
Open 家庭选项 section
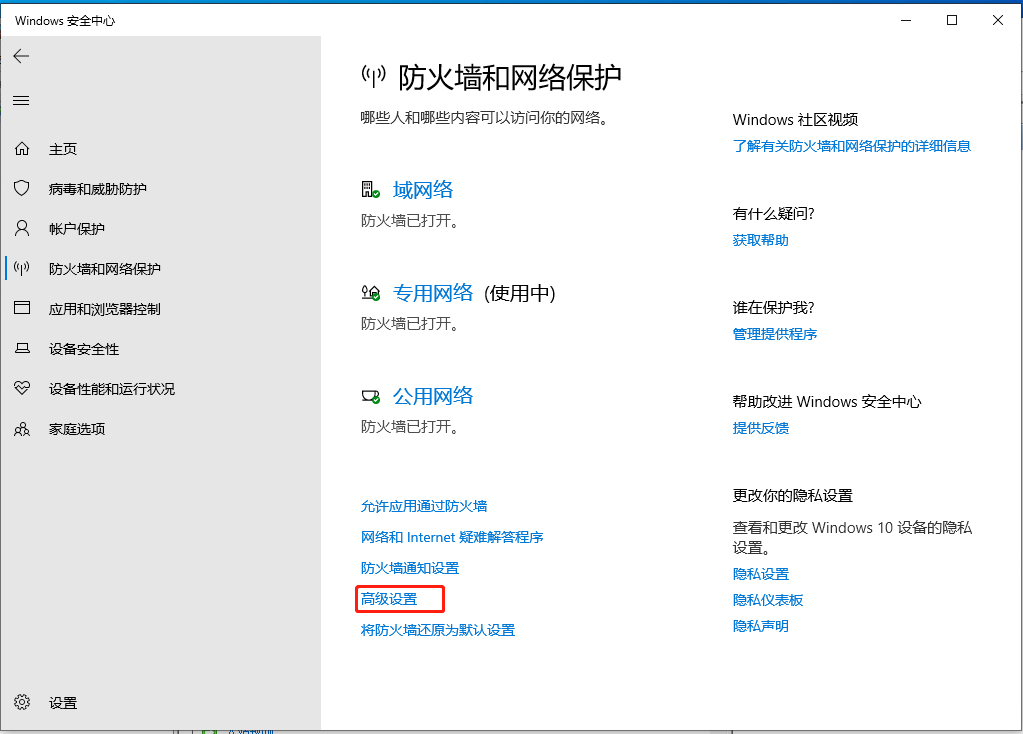pyautogui.click(x=77, y=429)
